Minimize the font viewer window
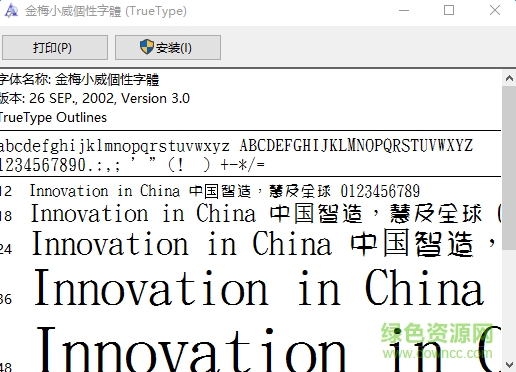 pos(404,11)
